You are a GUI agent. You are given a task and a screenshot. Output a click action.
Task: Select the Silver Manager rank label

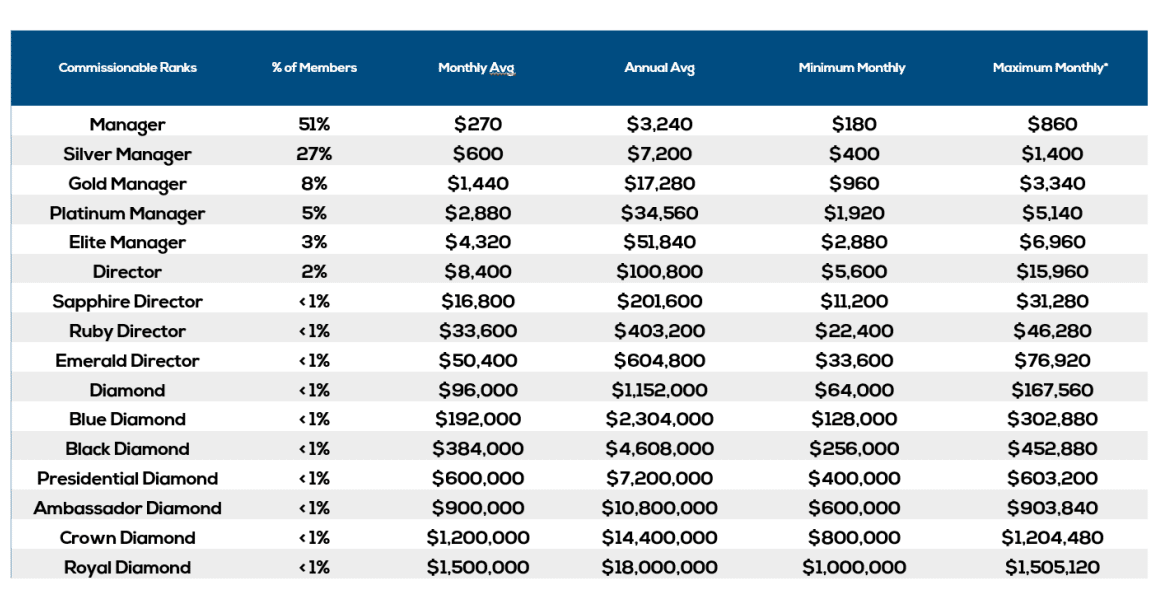(x=128, y=155)
